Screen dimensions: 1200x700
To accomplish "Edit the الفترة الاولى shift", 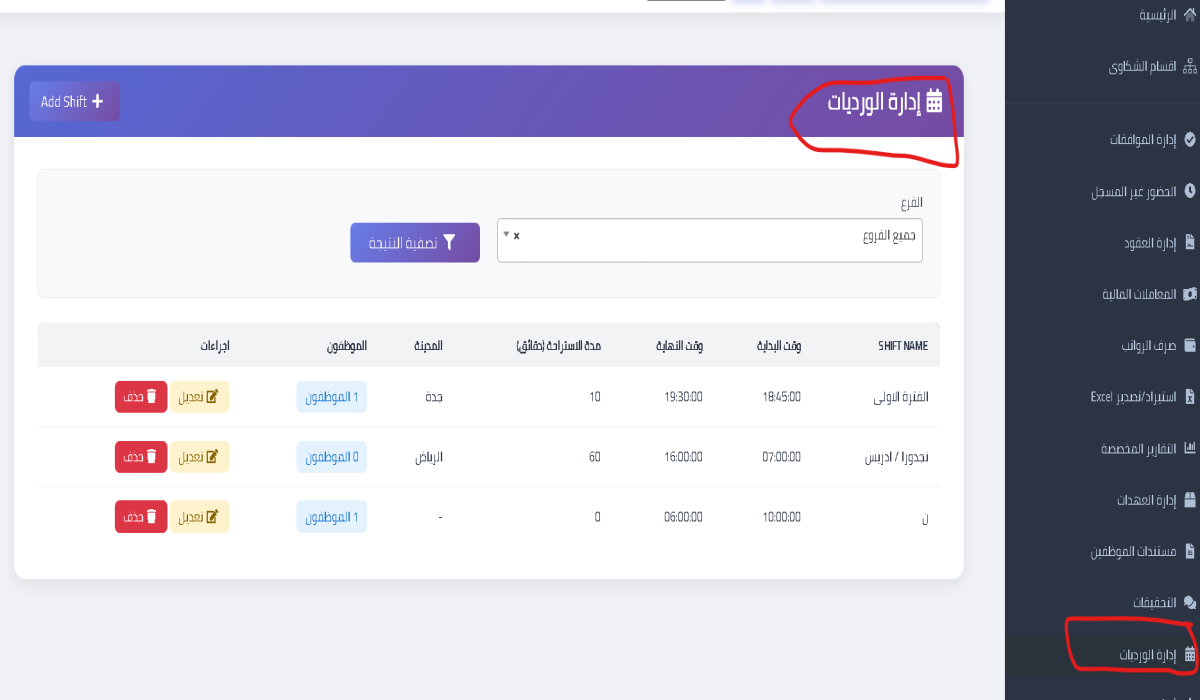I will 200,397.
